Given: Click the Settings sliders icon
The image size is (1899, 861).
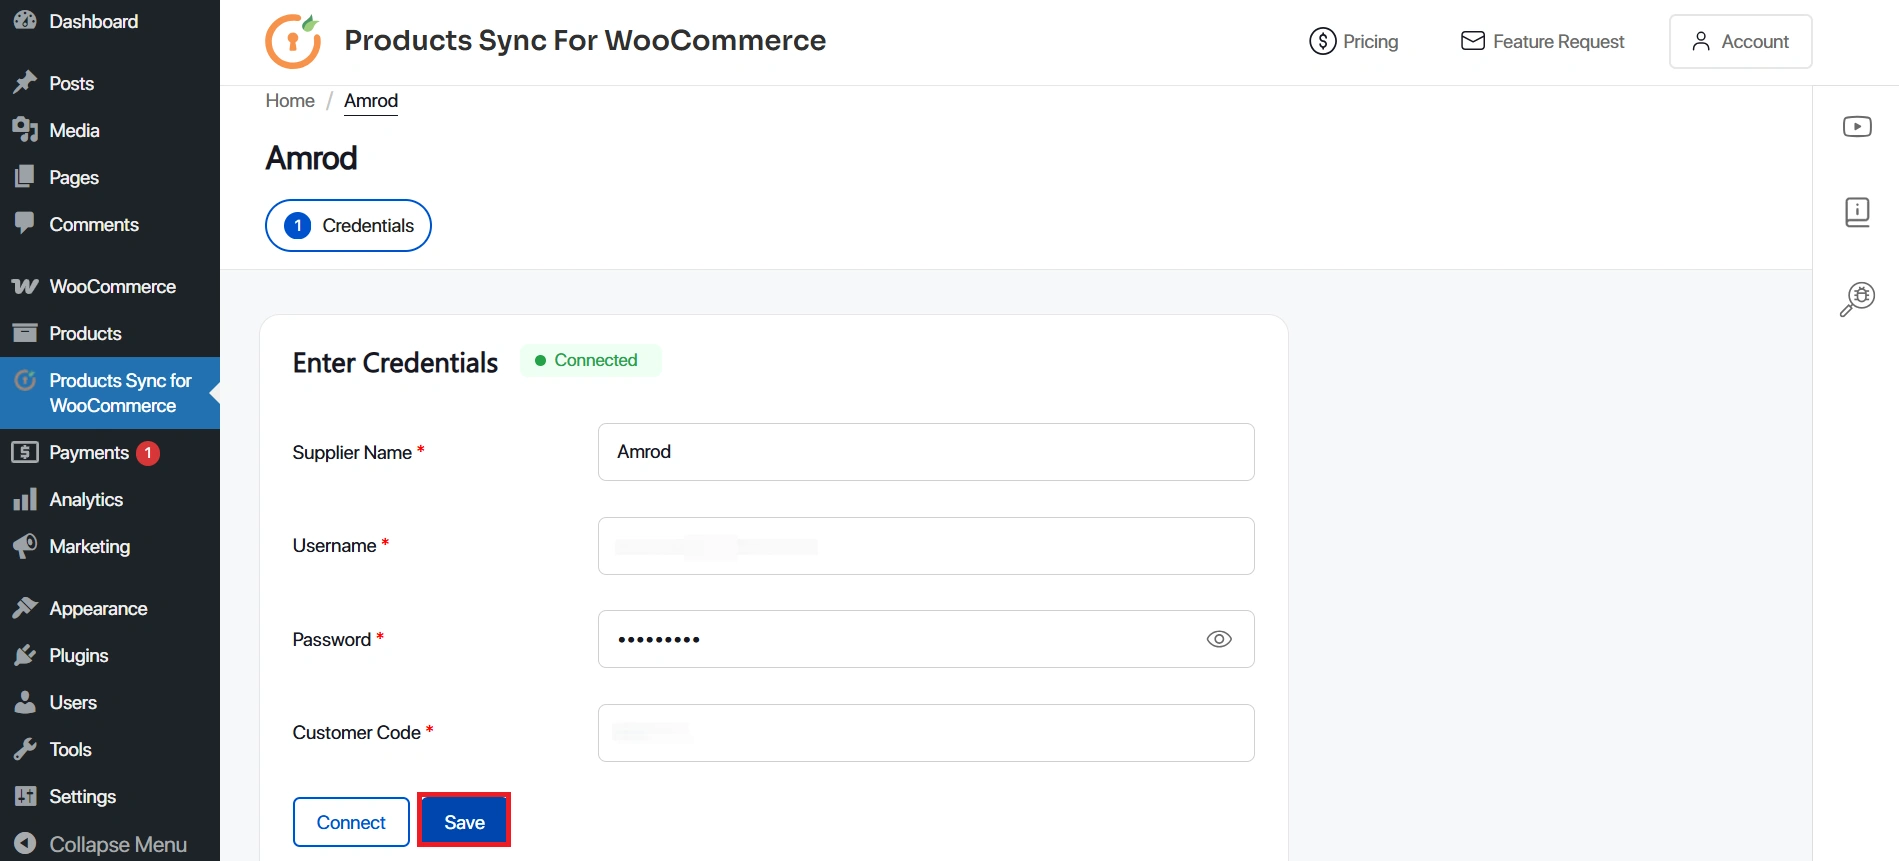Looking at the screenshot, I should [25, 796].
